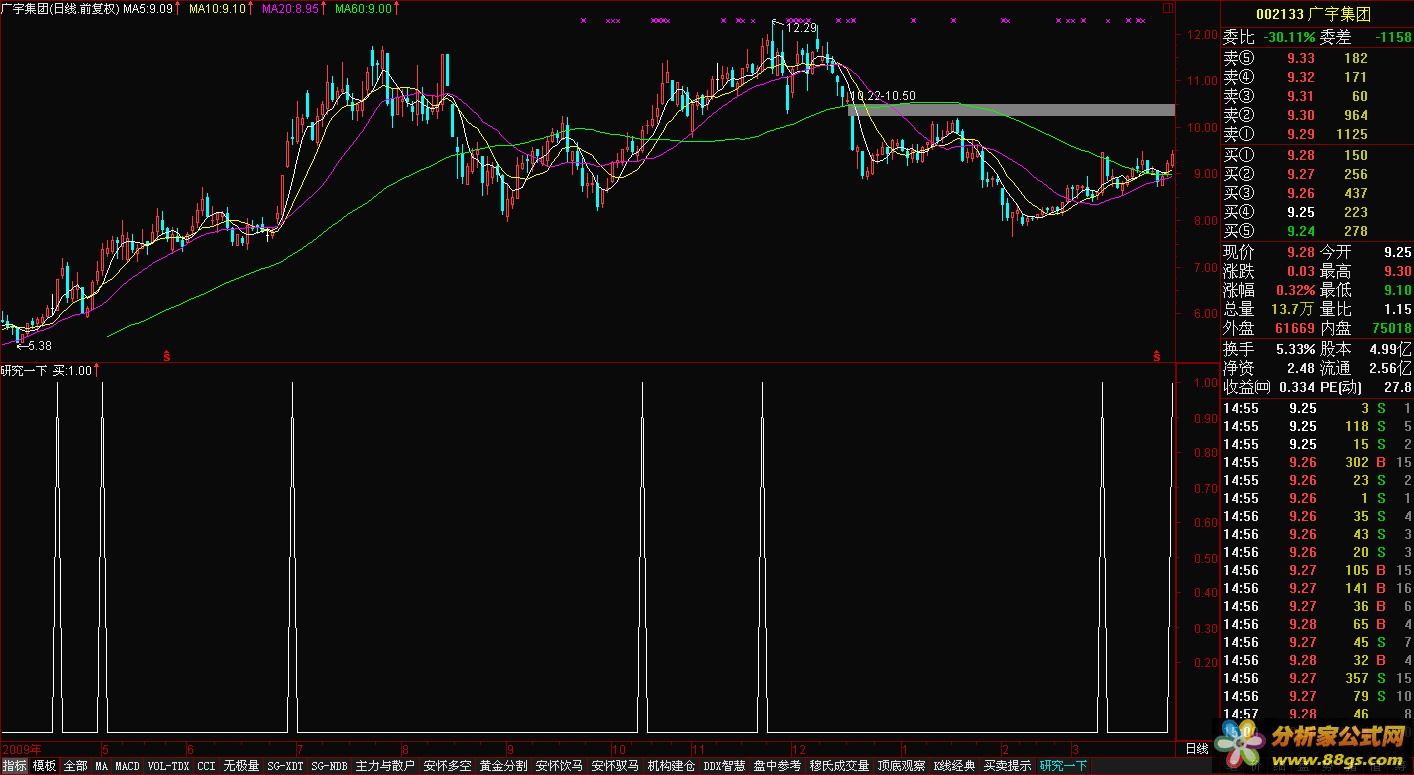This screenshot has width=1414, height=775.
Task: Select the highlighted 研究一下 tab
Action: (1063, 766)
